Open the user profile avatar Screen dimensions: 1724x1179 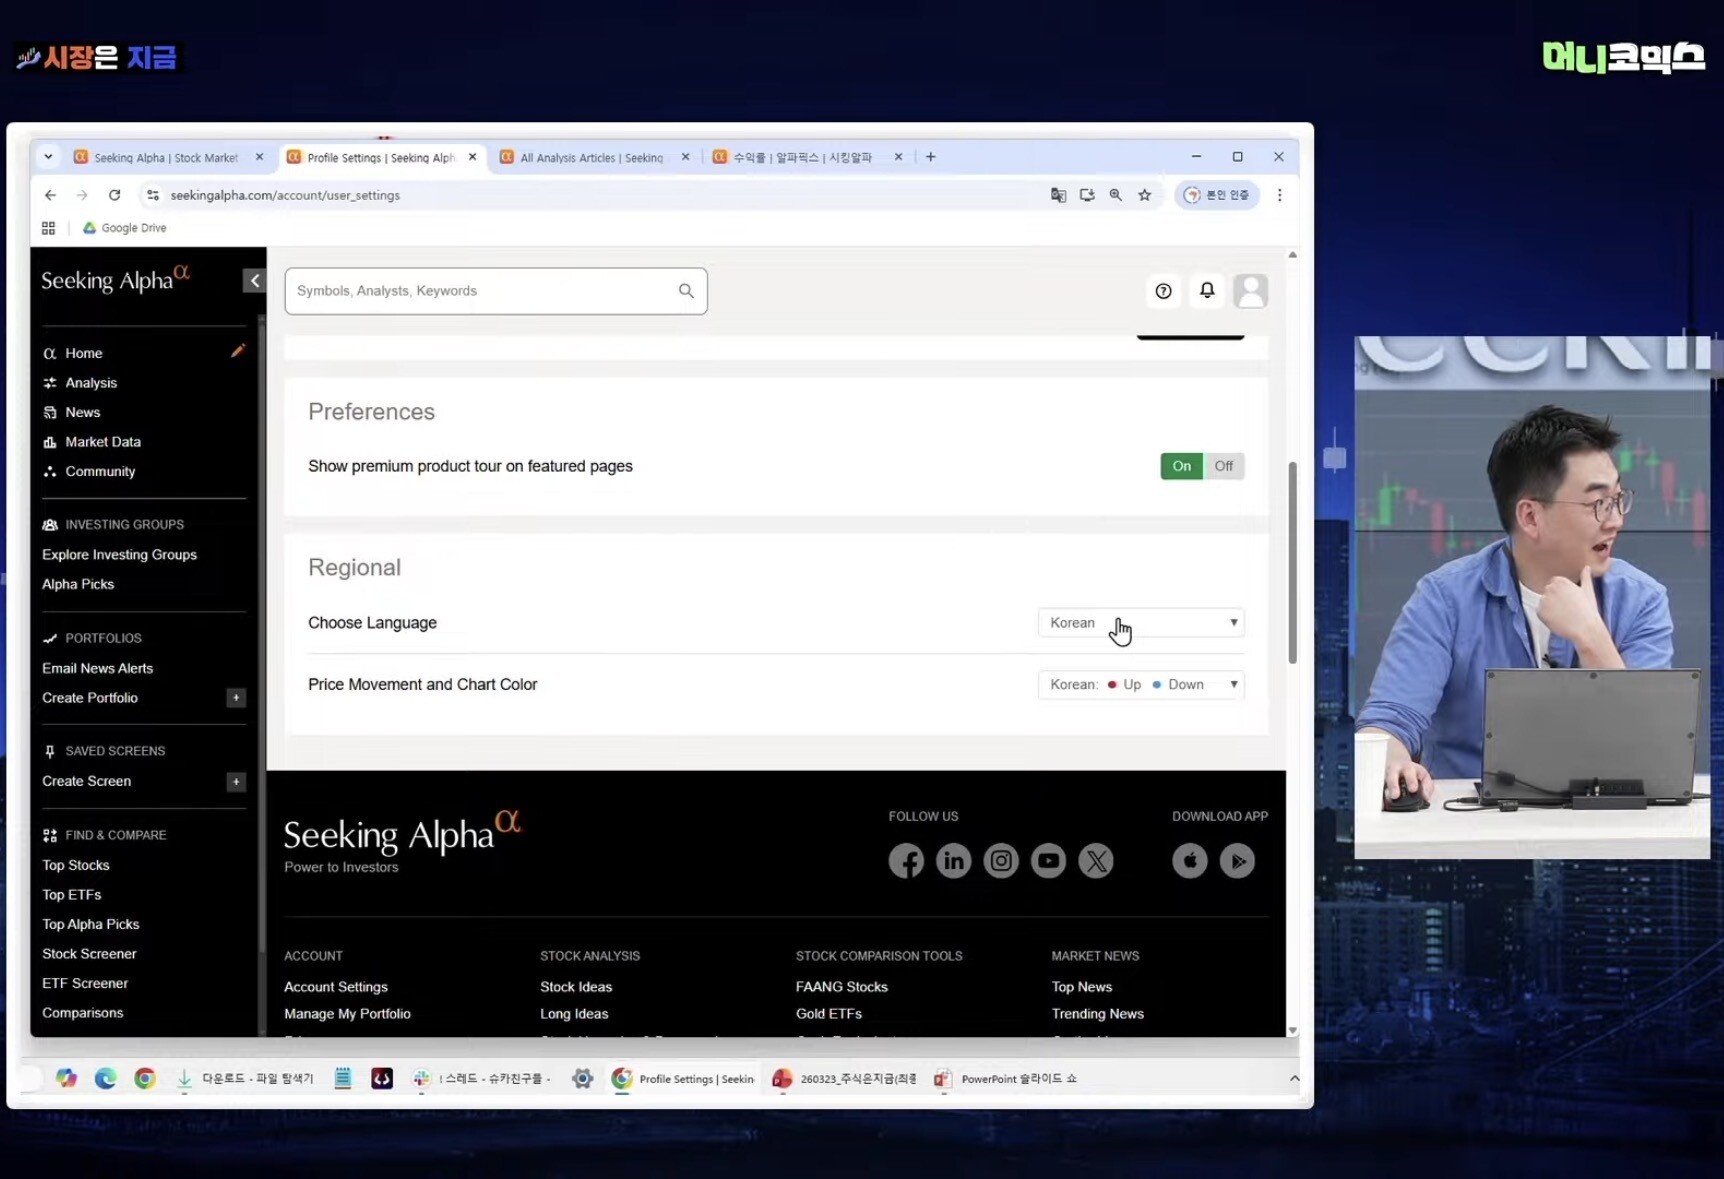[x=1250, y=291]
